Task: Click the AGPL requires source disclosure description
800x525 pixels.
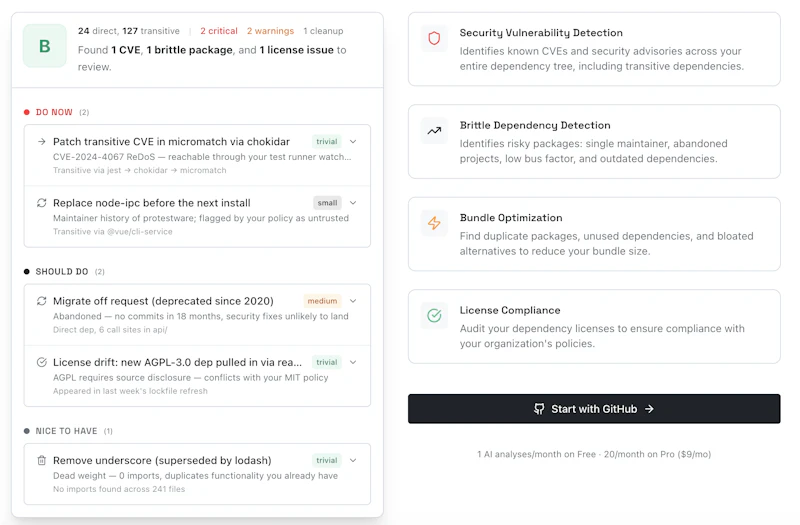Action: tap(191, 378)
